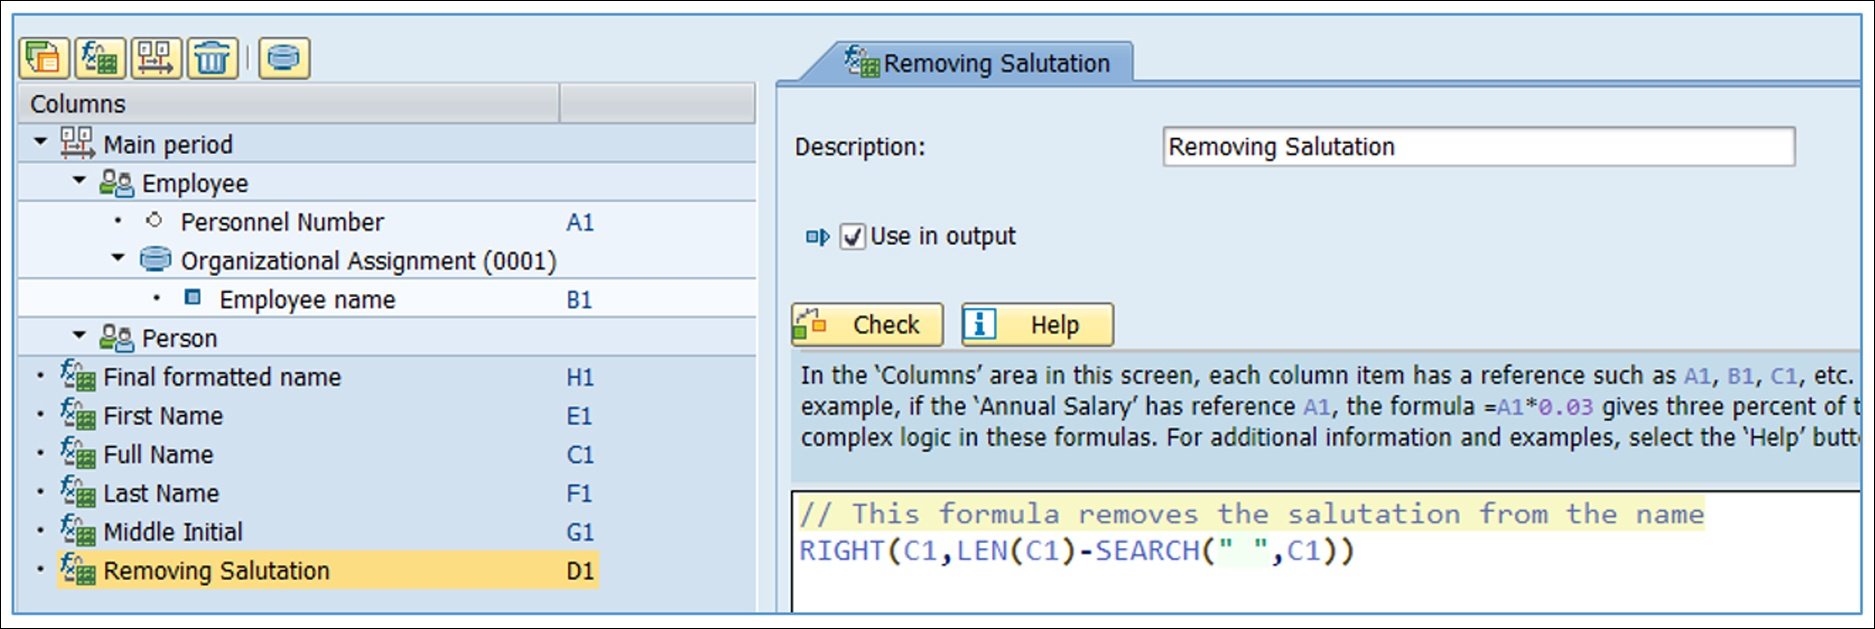Click inside the Description text field

[x=1475, y=145]
